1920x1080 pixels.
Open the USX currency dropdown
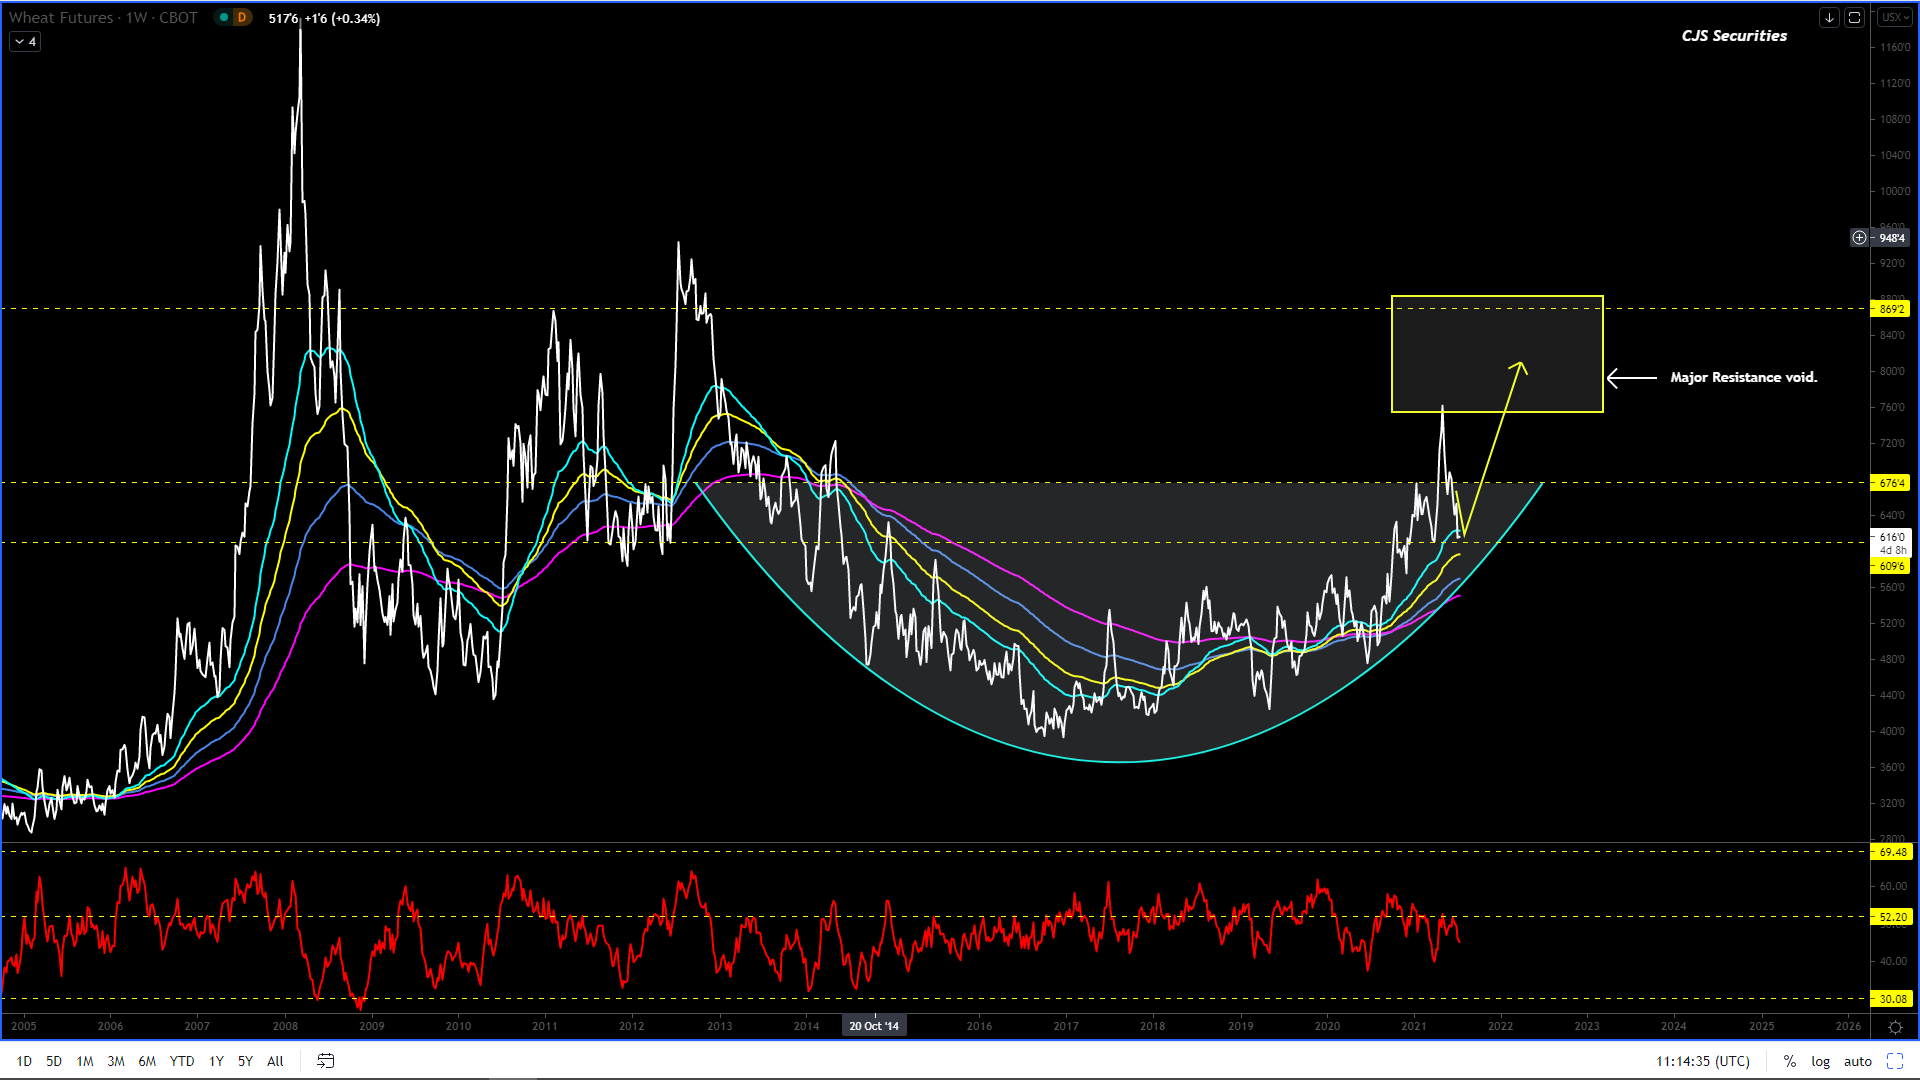[1894, 18]
